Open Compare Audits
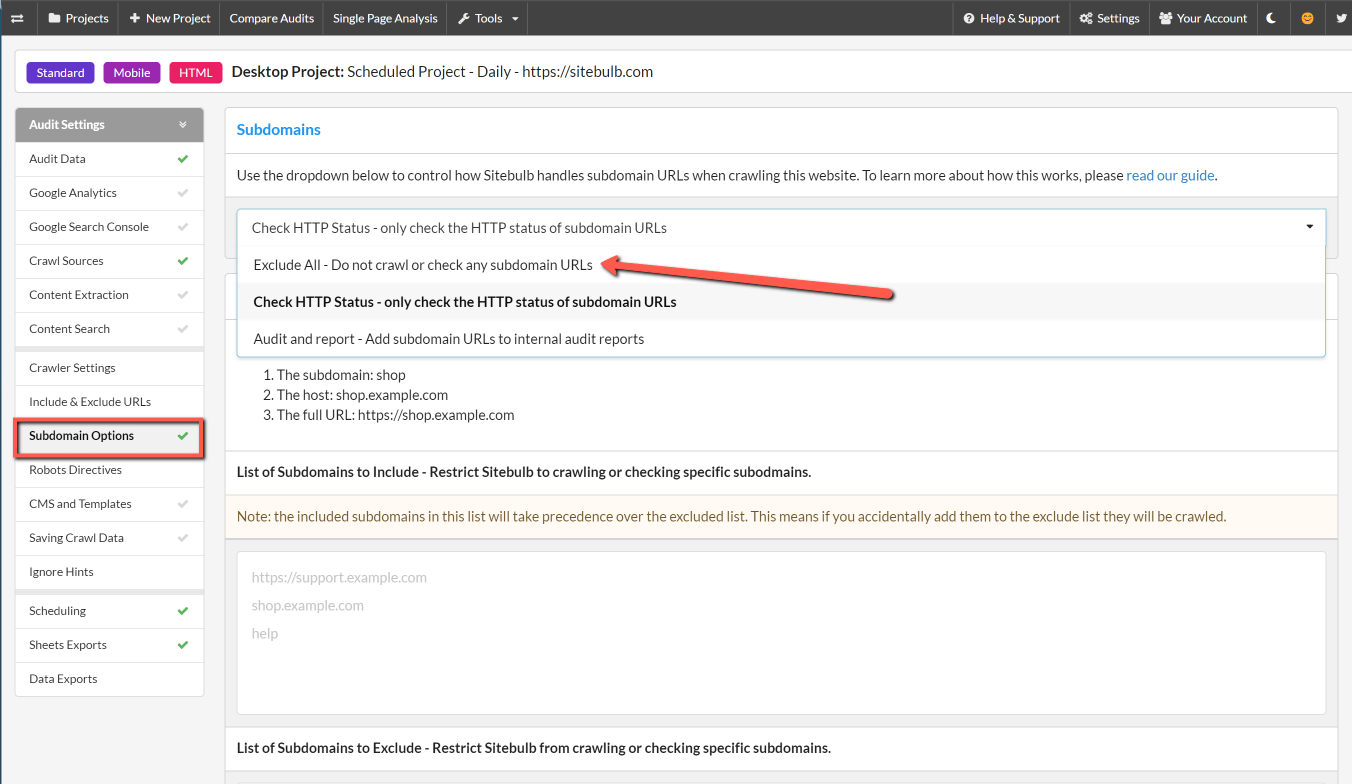1352x784 pixels. click(x=272, y=18)
